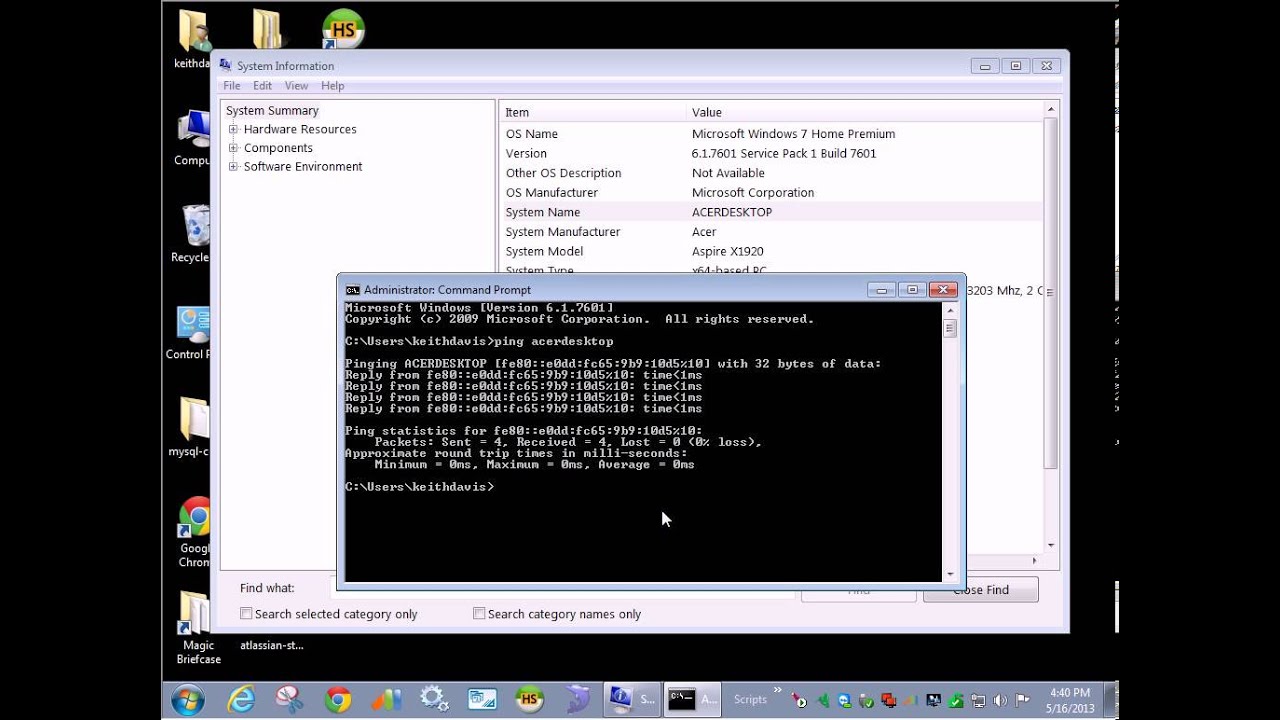This screenshot has width=1280, height=720.
Task: Click the ACERDESKTOP value cell
Action: [732, 212]
